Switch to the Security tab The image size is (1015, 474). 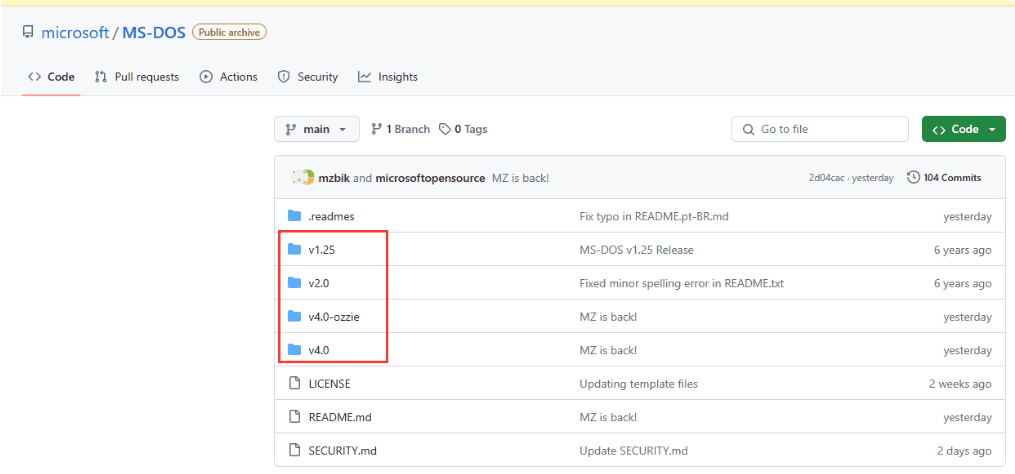pos(307,77)
